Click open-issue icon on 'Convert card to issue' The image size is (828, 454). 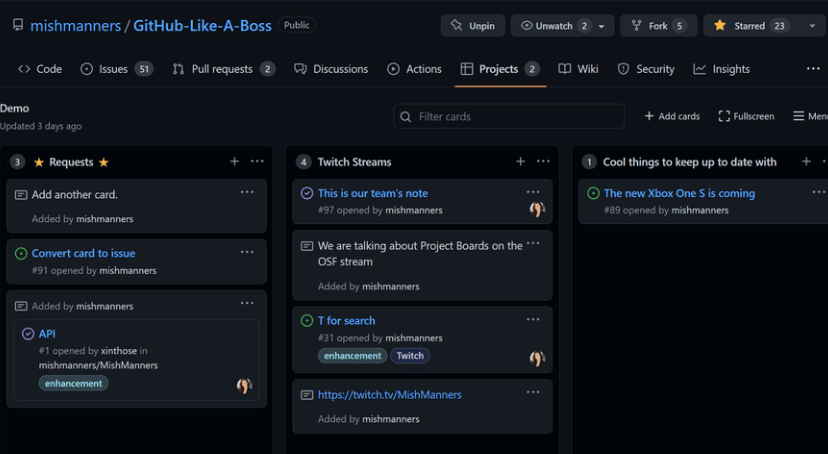[21, 254]
